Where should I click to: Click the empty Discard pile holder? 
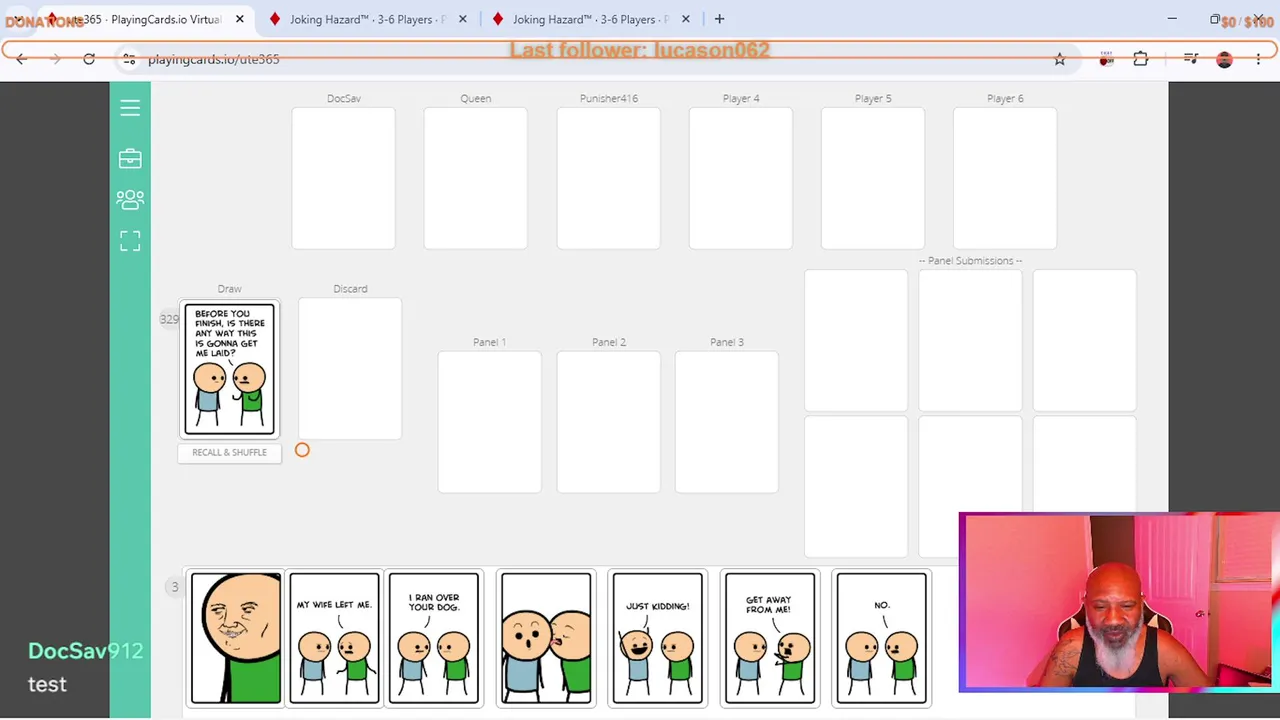[x=350, y=369]
